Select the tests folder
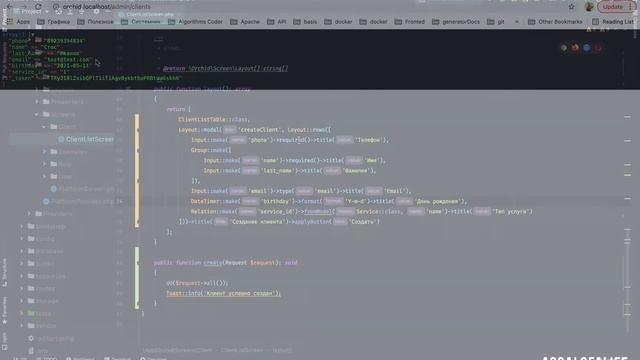 tap(39, 313)
